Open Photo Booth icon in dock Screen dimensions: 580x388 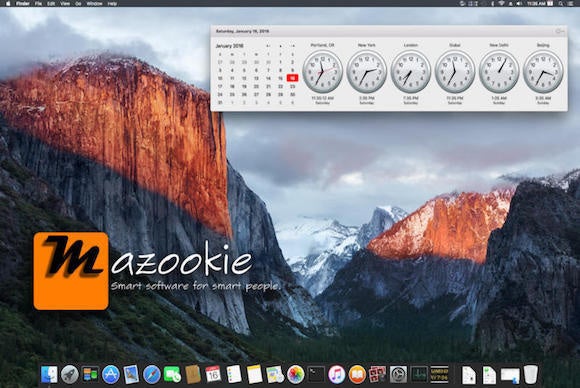[378, 375]
